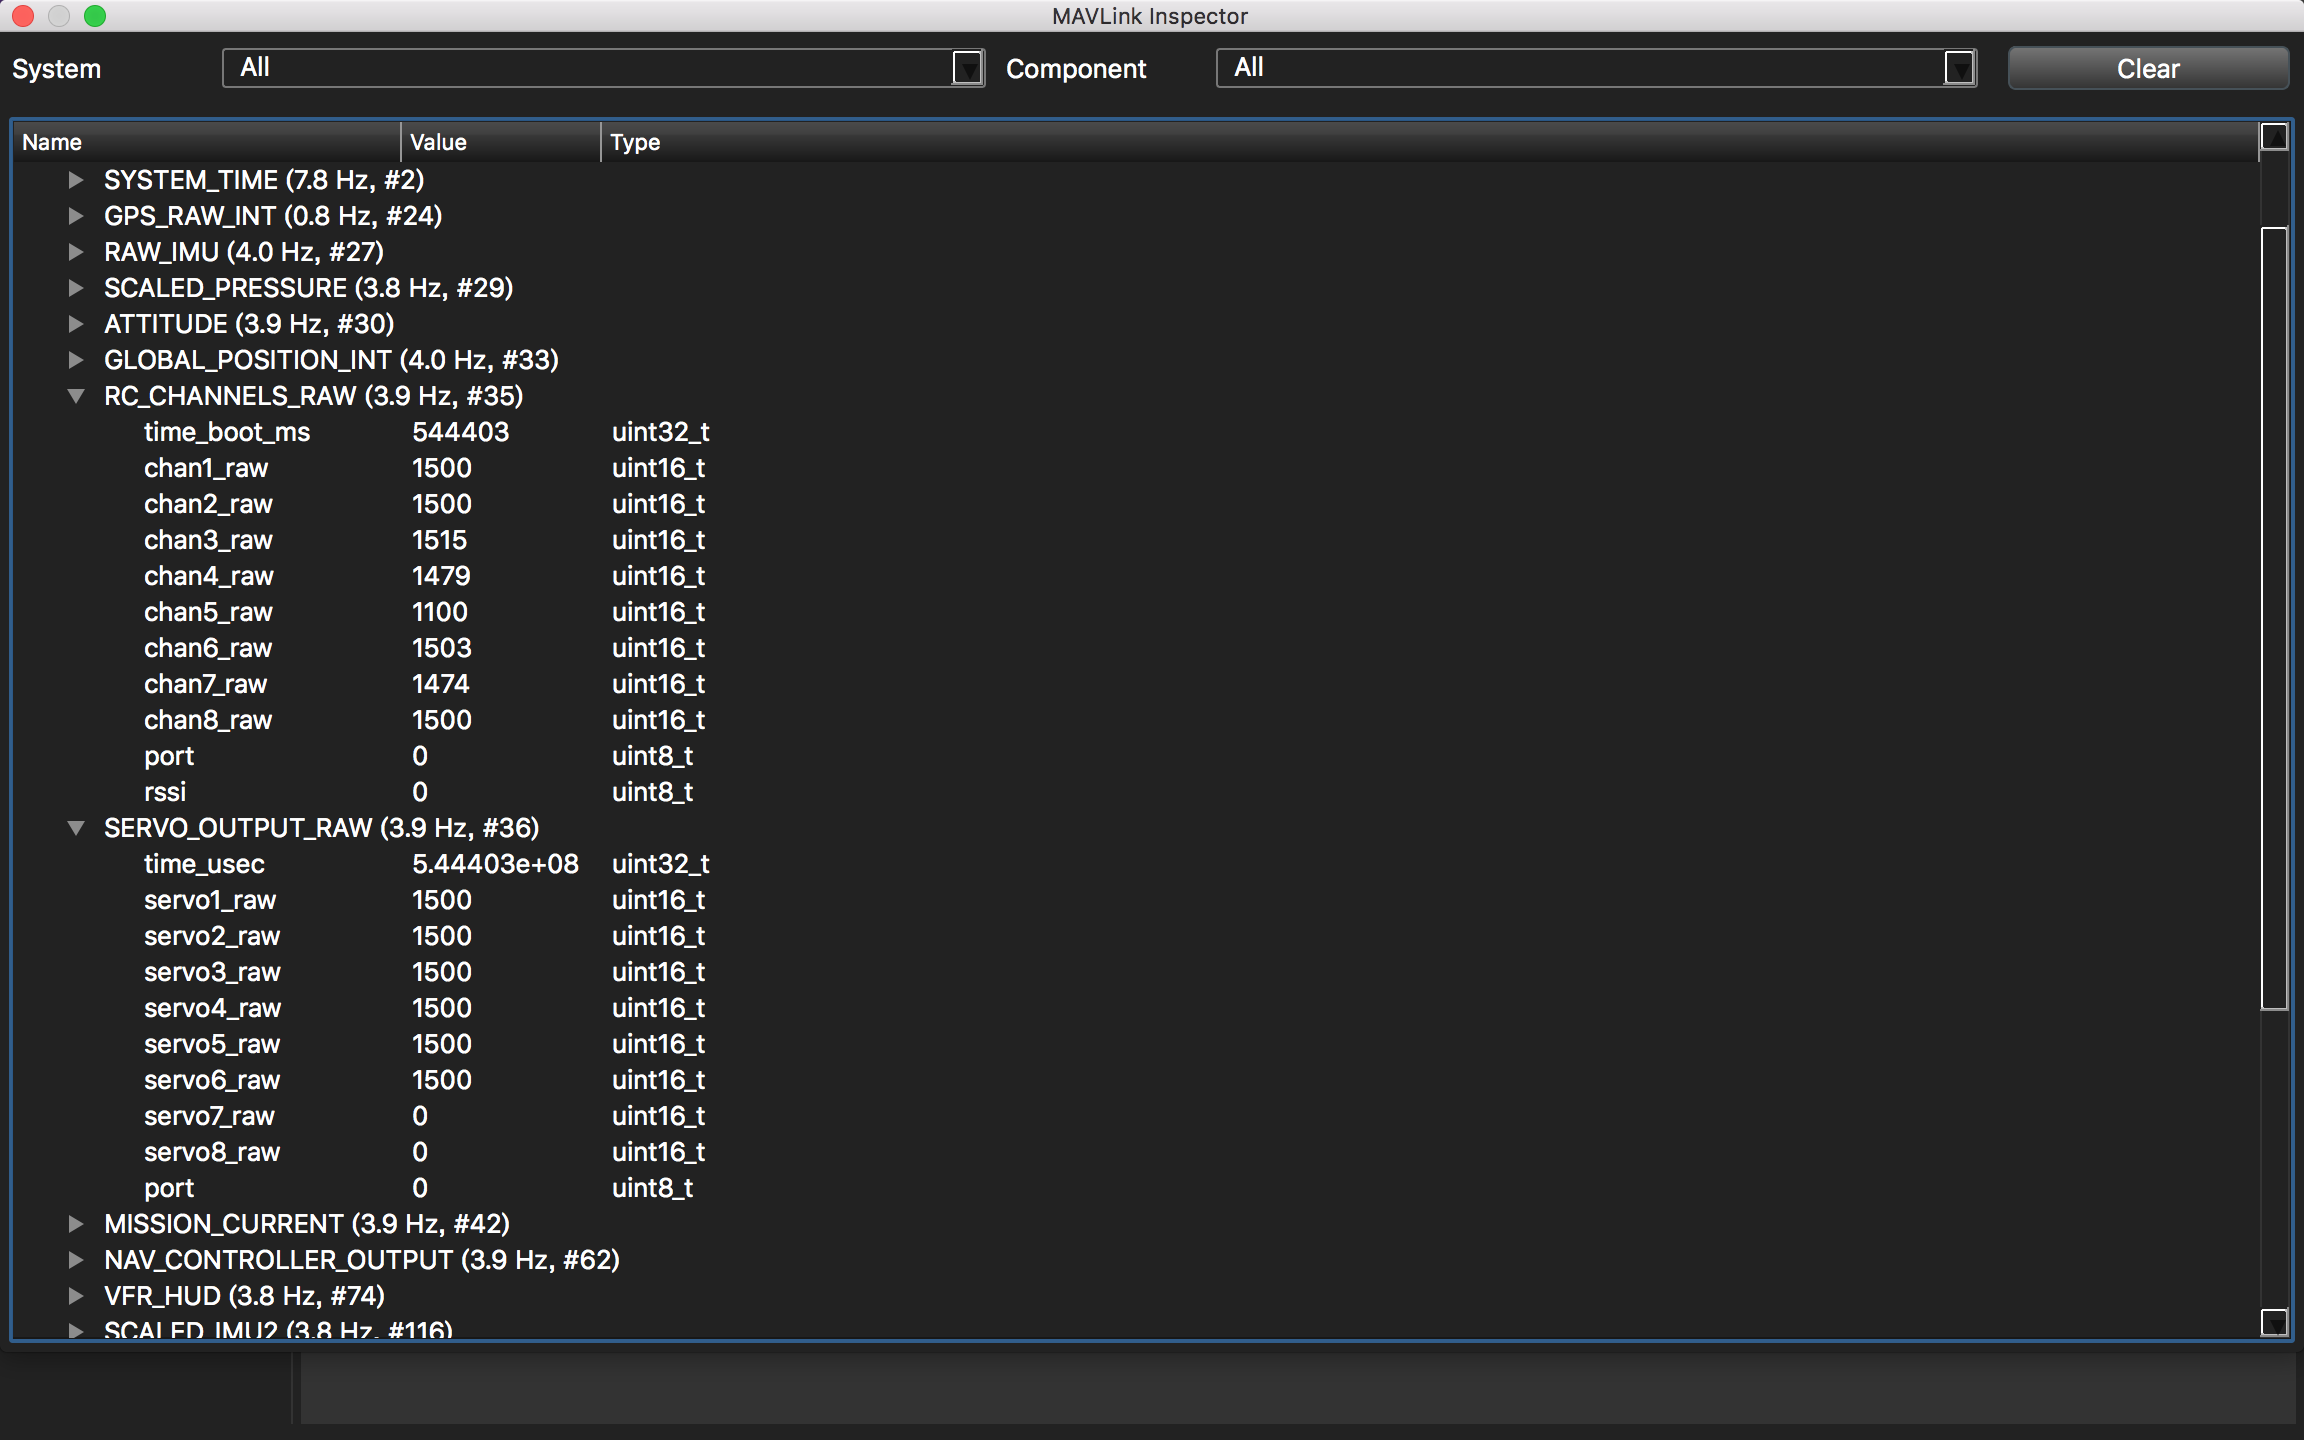This screenshot has width=2304, height=1440.
Task: Select the servo5_raw field
Action: 212,1044
